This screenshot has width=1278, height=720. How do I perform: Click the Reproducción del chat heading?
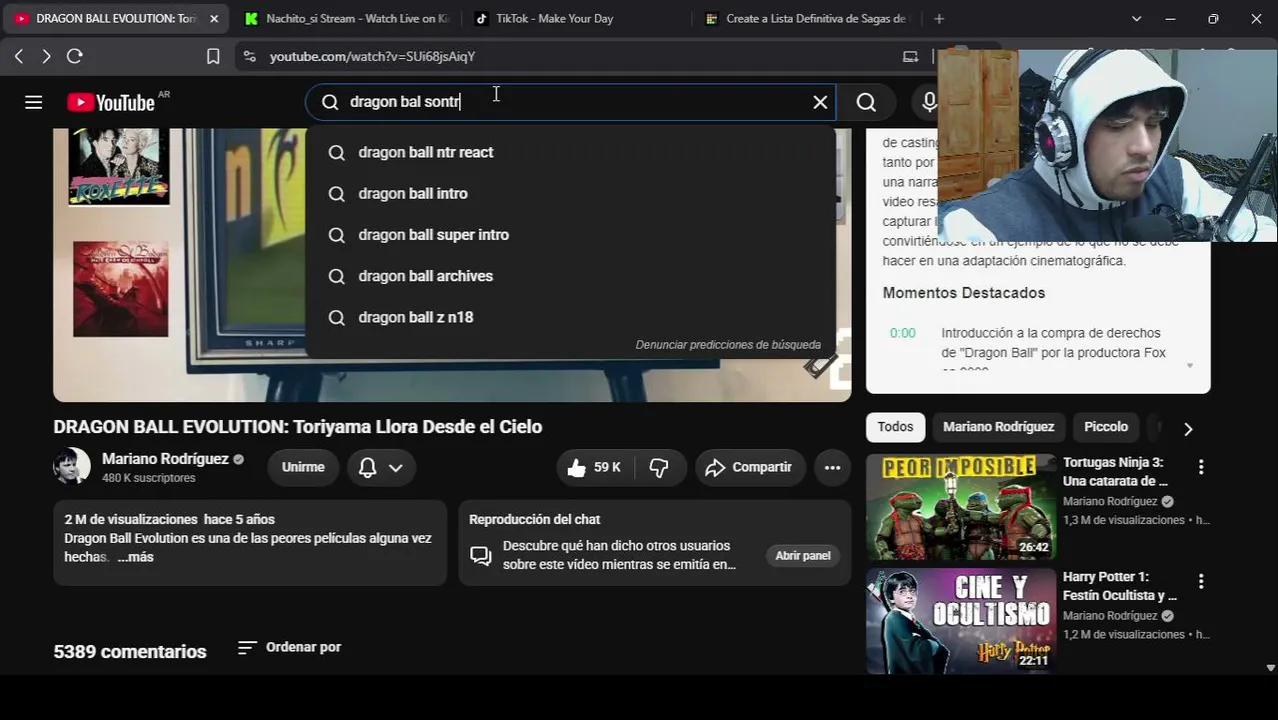(534, 519)
